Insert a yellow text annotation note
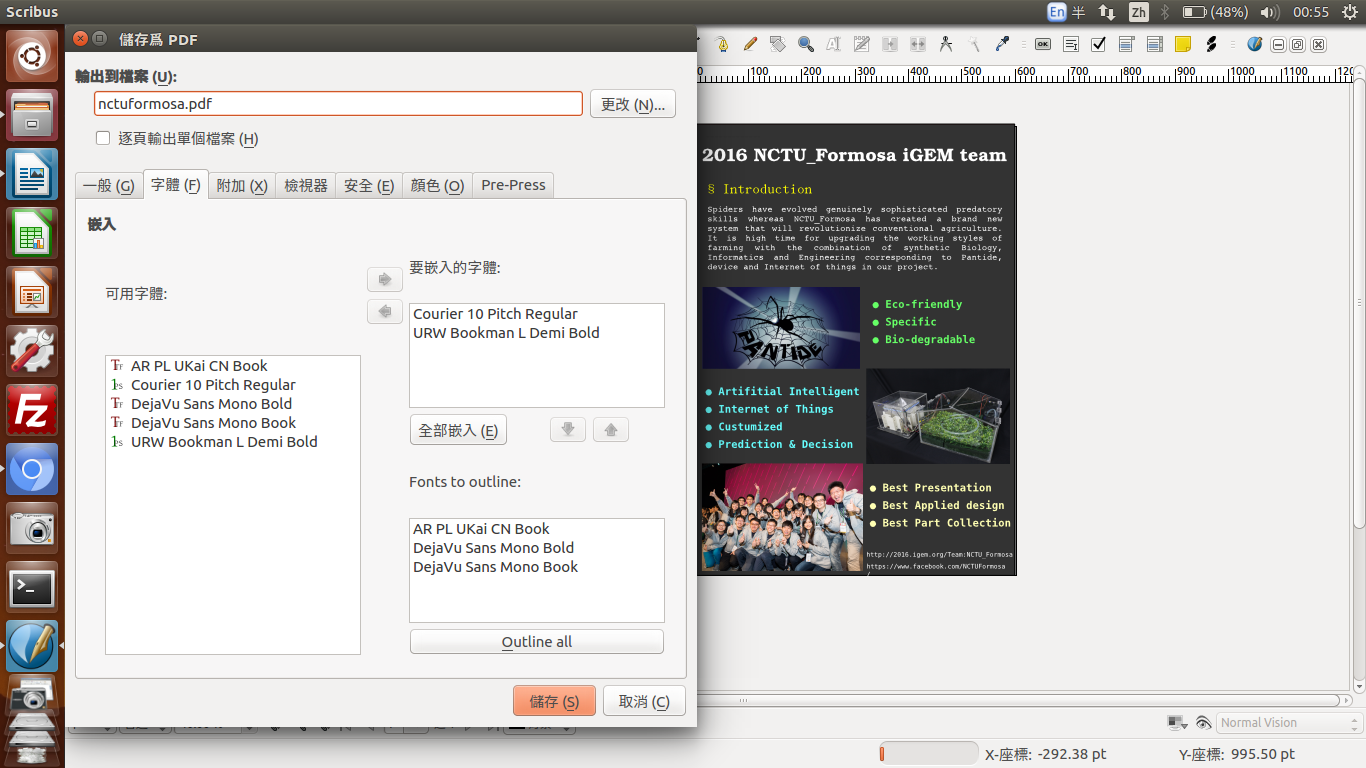This screenshot has height=768, width=1366. pyautogui.click(x=1183, y=44)
